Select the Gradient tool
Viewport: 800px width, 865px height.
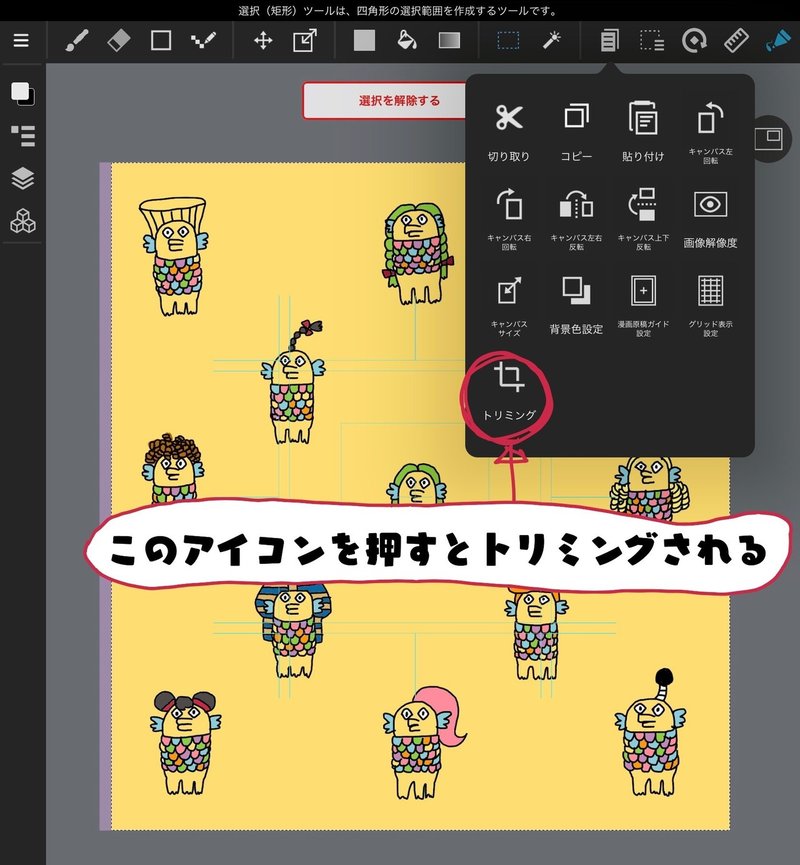coord(448,41)
